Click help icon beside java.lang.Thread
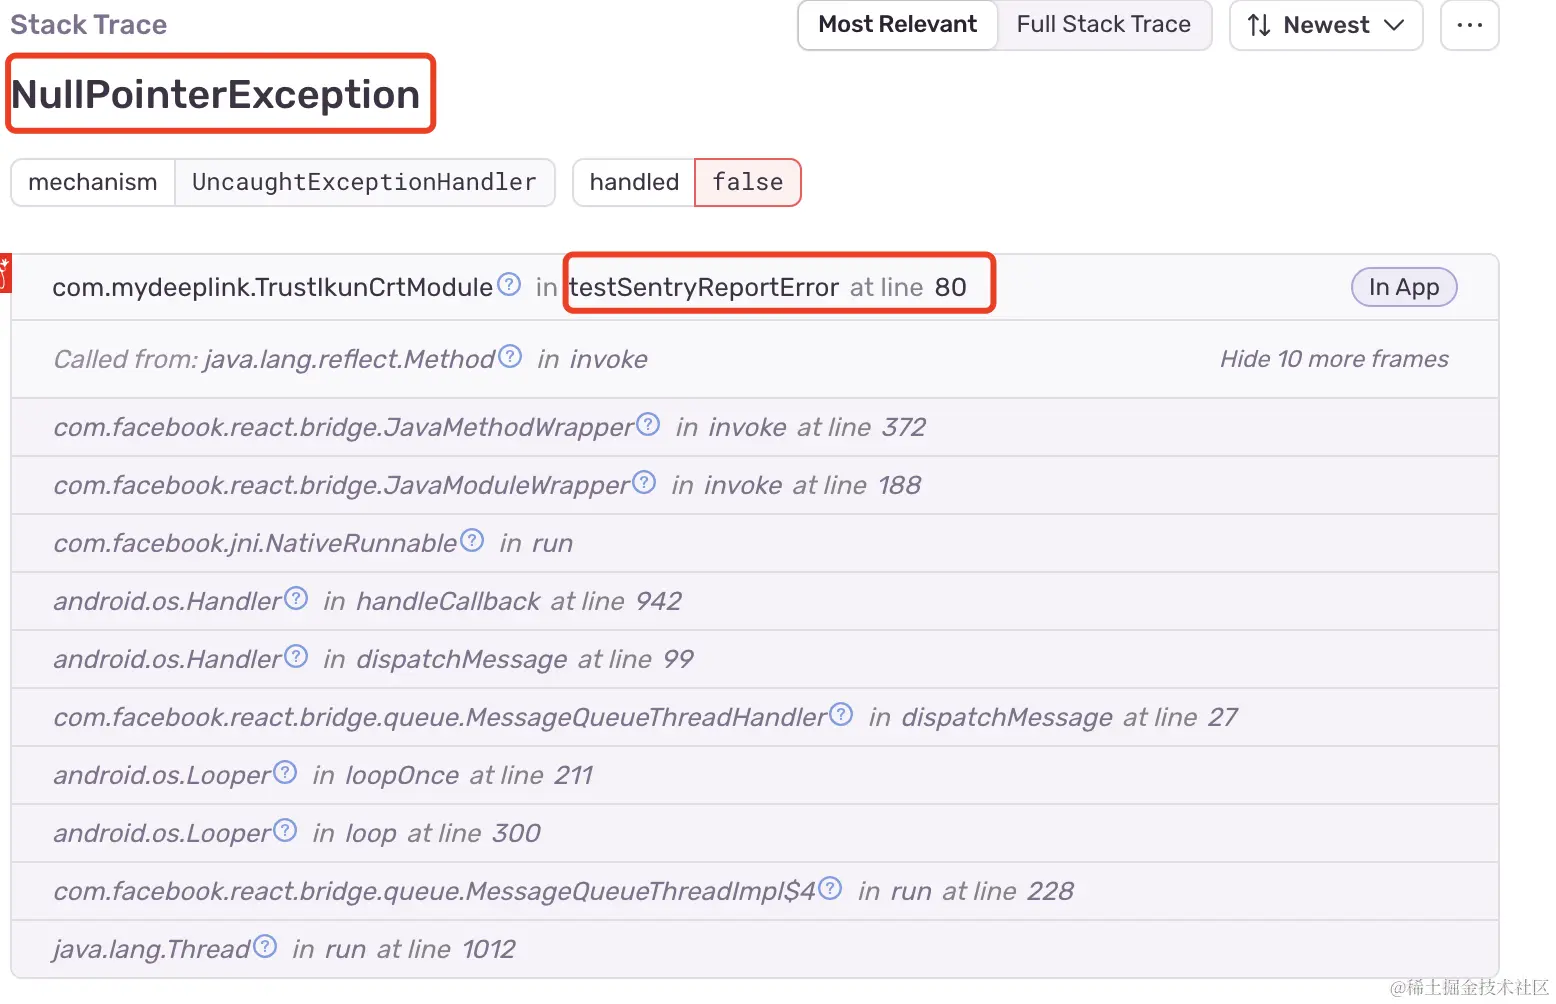 pos(264,946)
